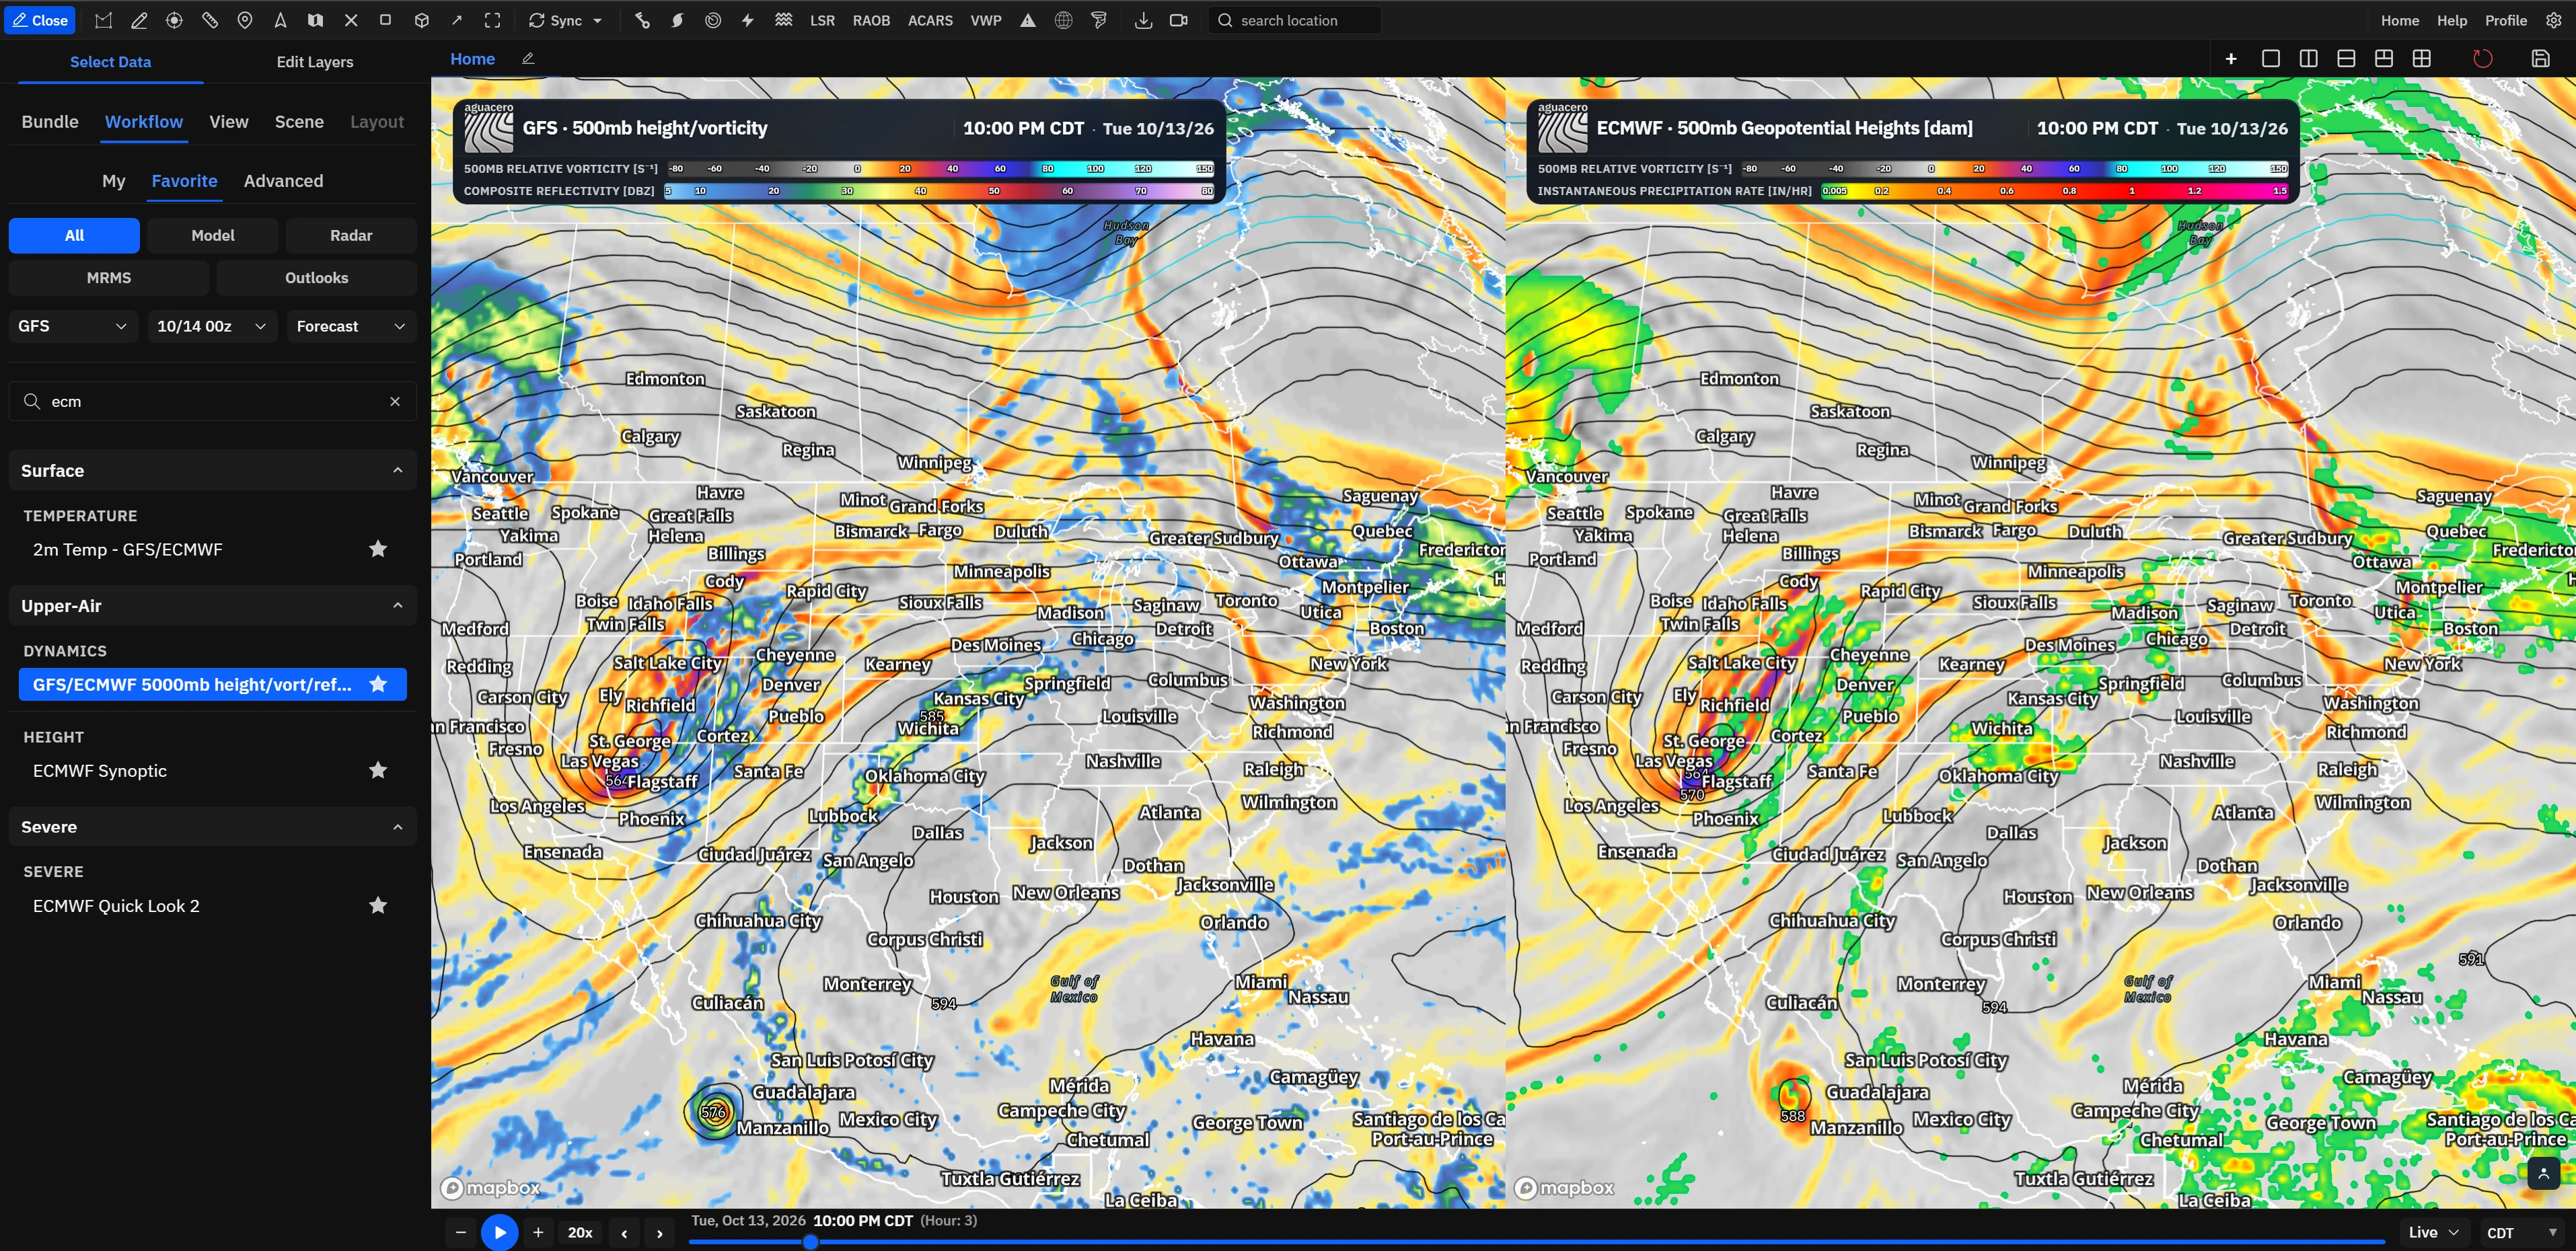Screen dimensions: 2576x1251
Task: Toggle the lightning bolt layer
Action: (x=747, y=20)
